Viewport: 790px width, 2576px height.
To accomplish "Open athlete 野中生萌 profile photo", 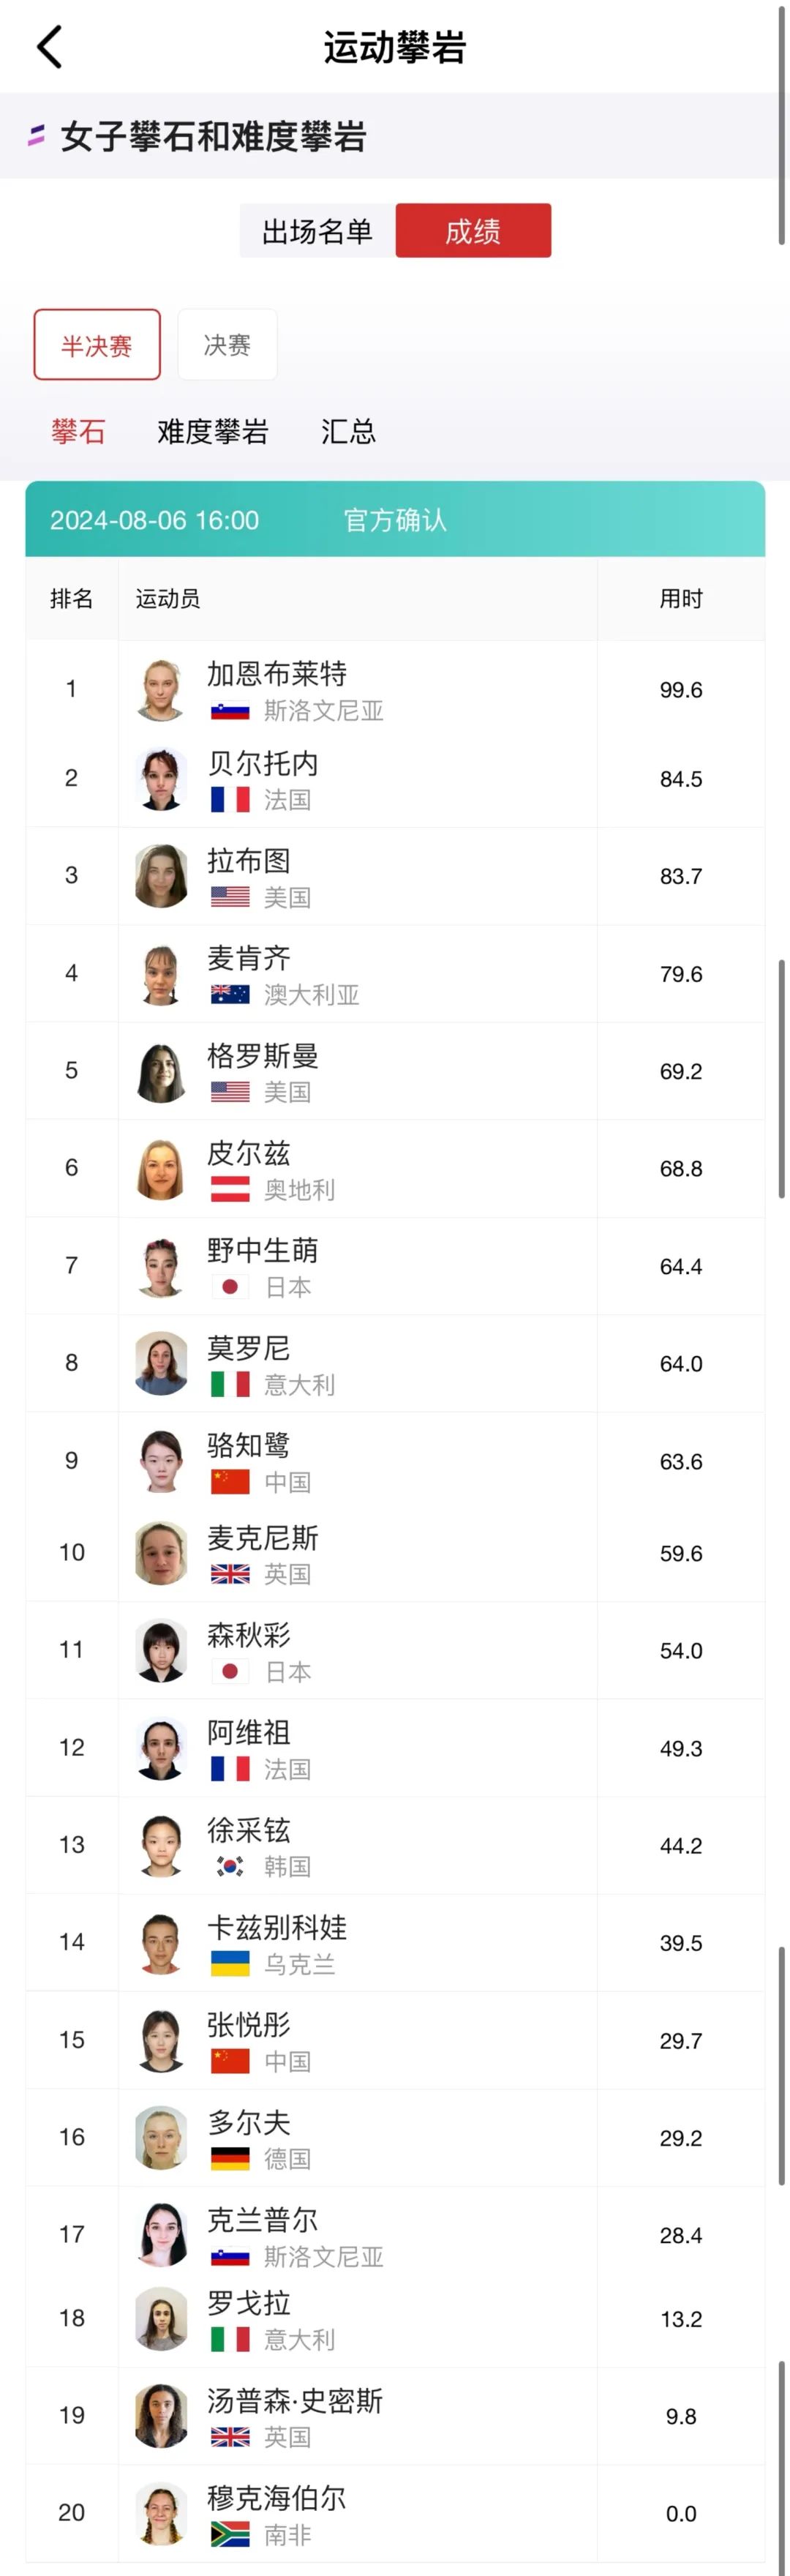I will [161, 1267].
